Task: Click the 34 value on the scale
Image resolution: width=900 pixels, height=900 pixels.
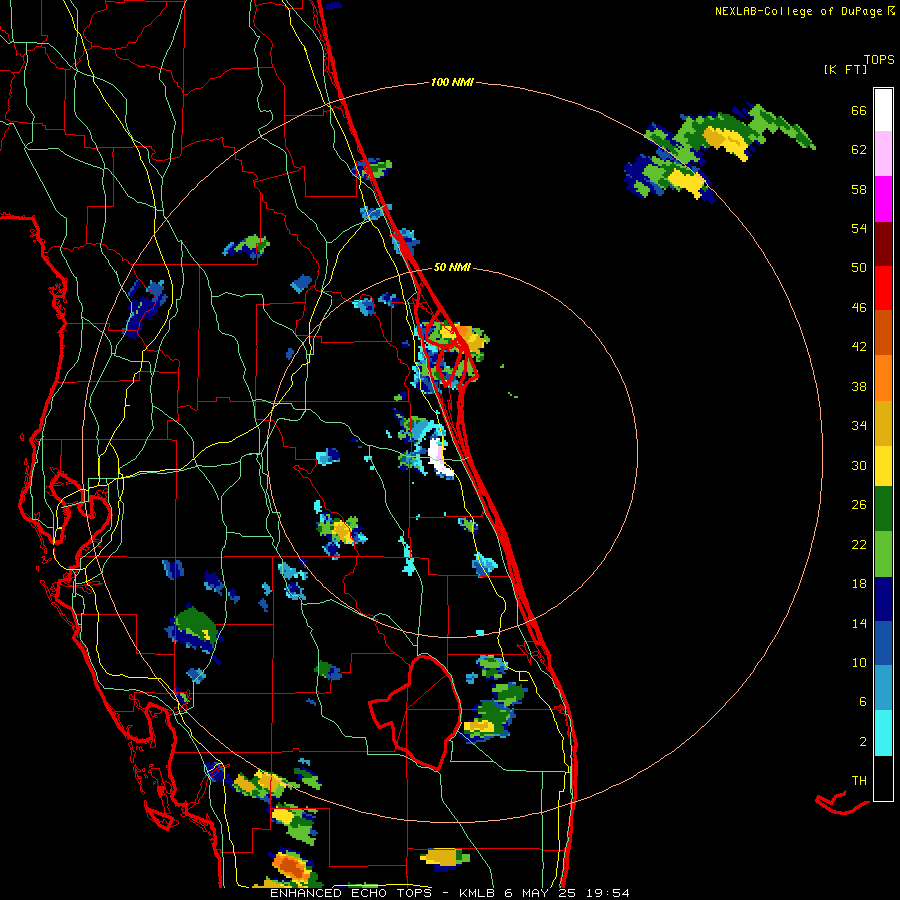Action: (859, 426)
